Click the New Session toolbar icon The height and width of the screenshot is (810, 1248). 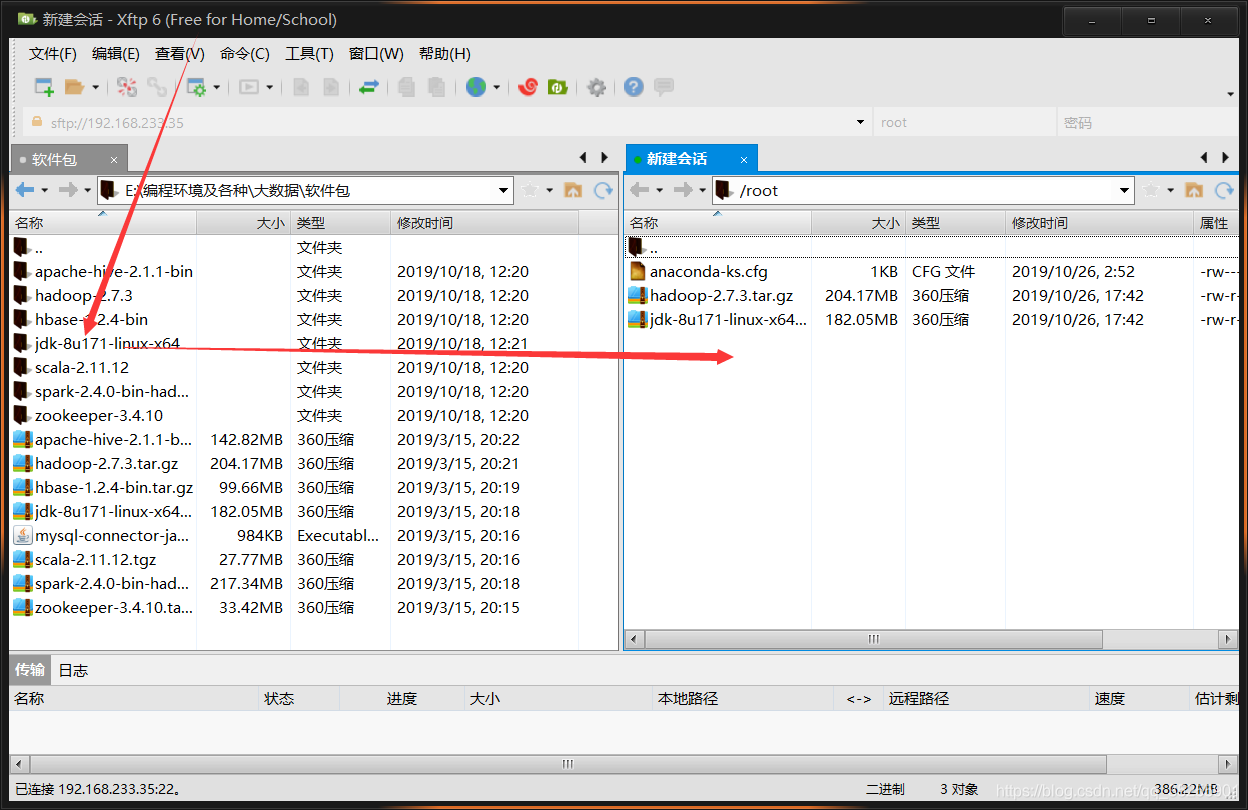point(44,87)
